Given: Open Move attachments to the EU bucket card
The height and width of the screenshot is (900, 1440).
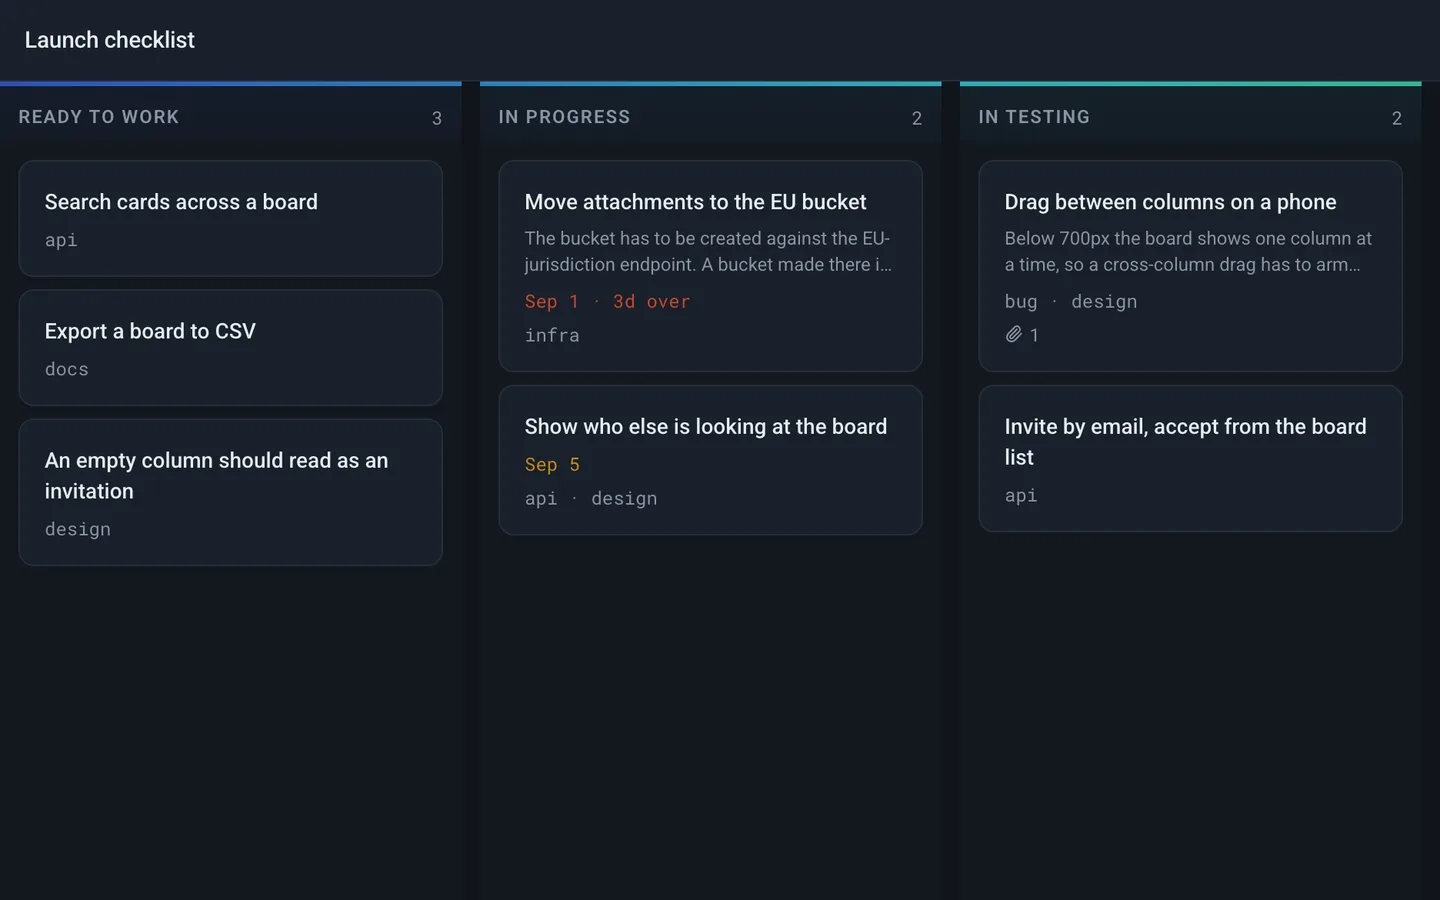Looking at the screenshot, I should coord(710,266).
